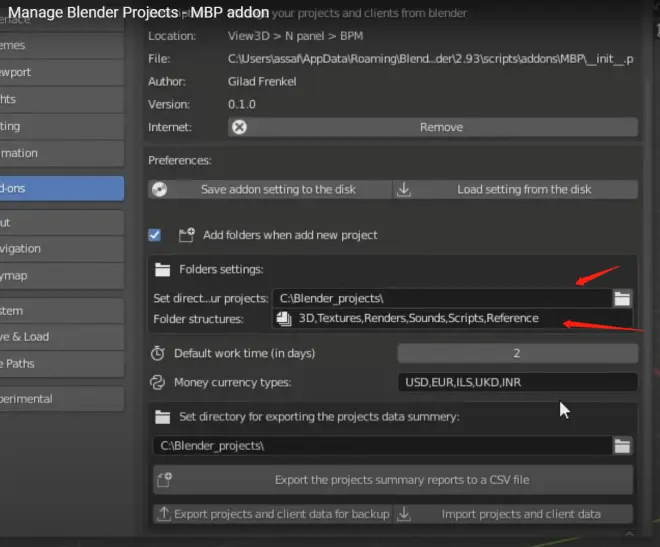Browse folder for projects directory

(x=622, y=298)
